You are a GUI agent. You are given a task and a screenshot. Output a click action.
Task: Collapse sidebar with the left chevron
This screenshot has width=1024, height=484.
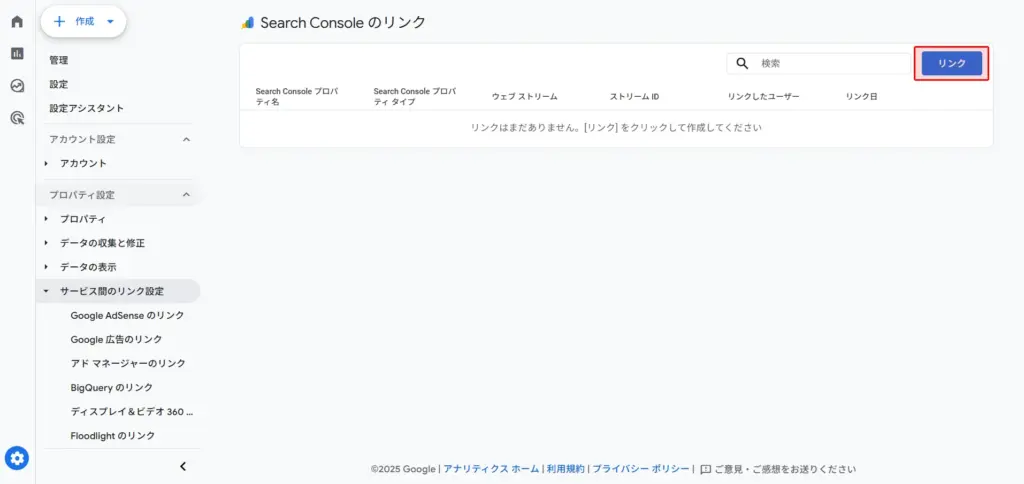tap(183, 466)
